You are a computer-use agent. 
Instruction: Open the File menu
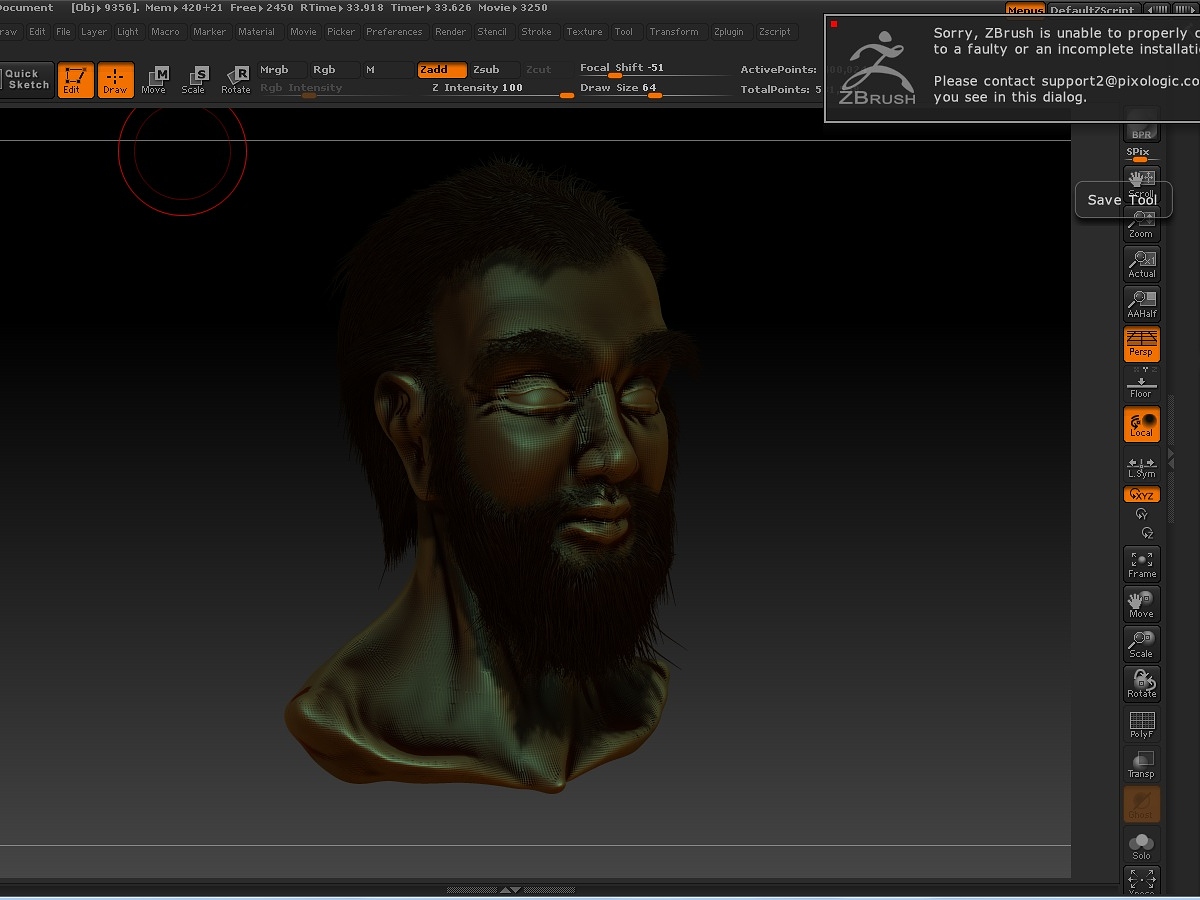point(63,32)
